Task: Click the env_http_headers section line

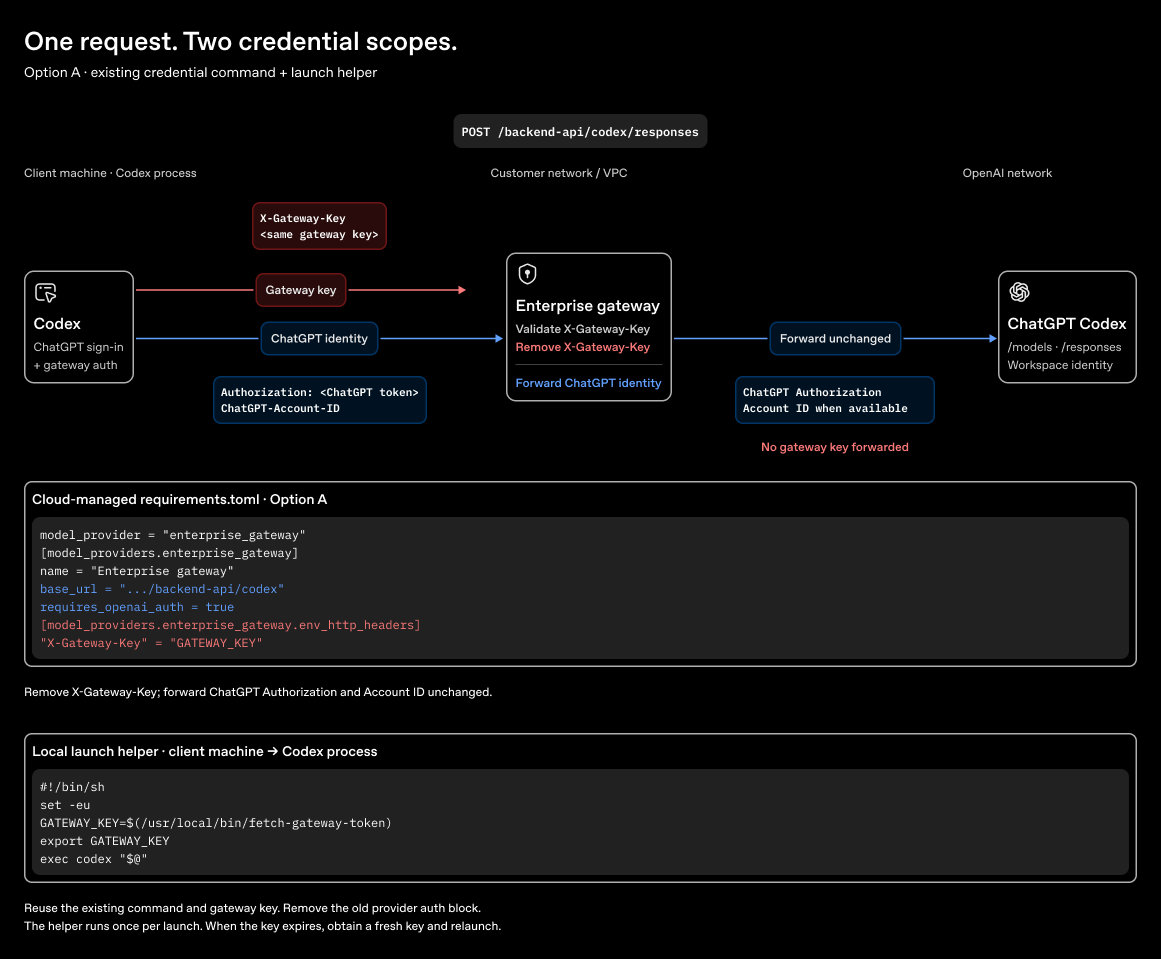Action: point(230,625)
